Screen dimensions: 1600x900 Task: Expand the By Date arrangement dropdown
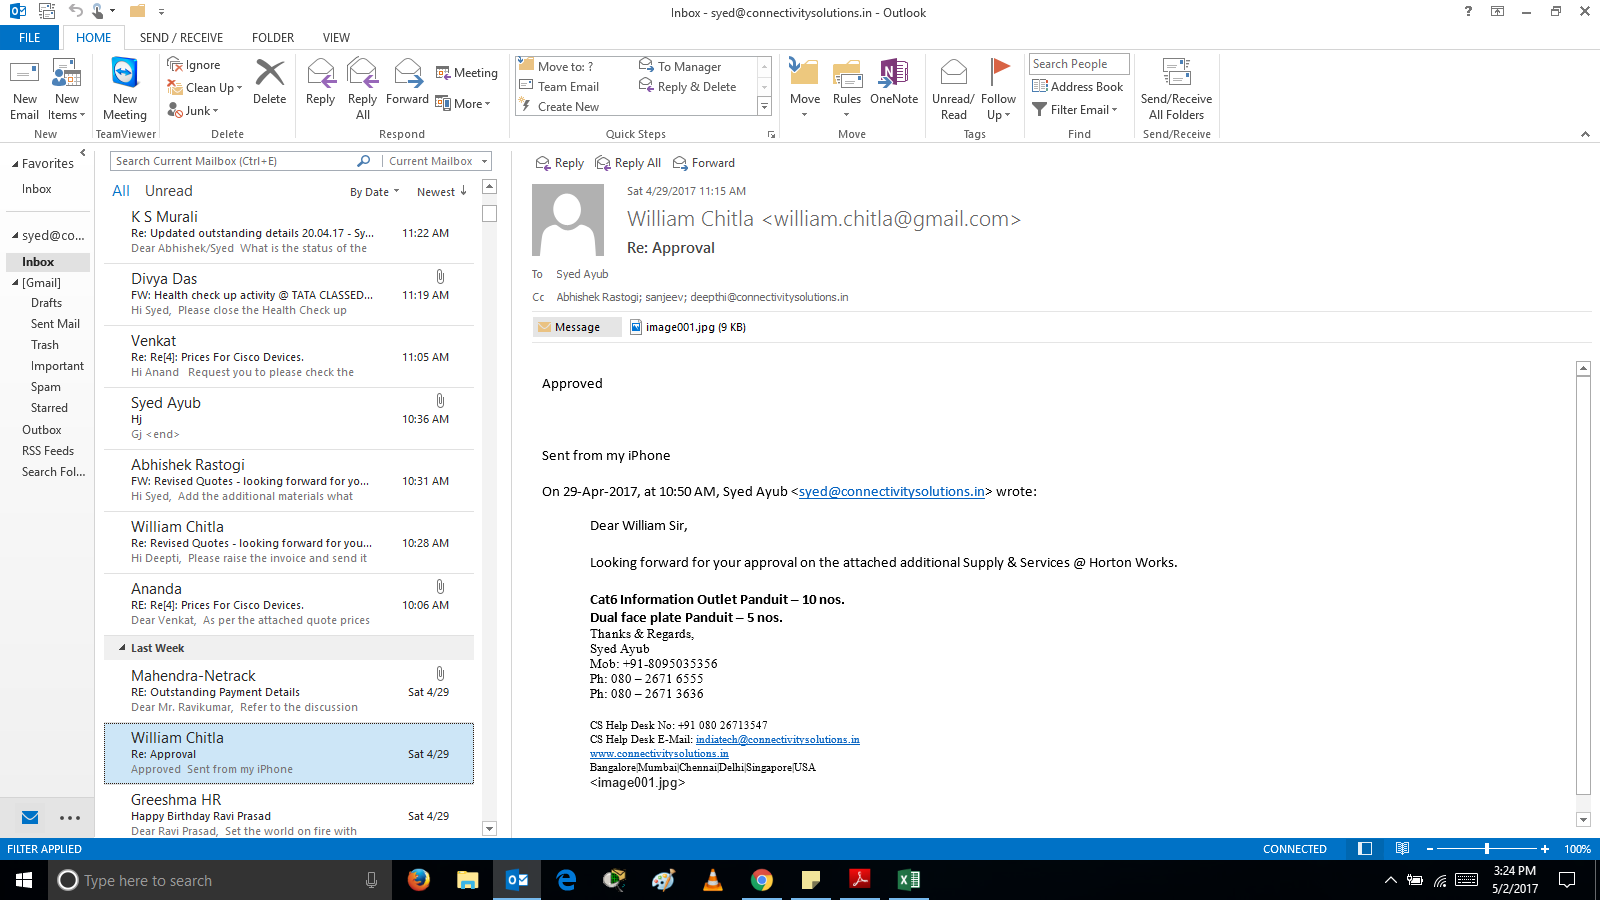click(374, 192)
